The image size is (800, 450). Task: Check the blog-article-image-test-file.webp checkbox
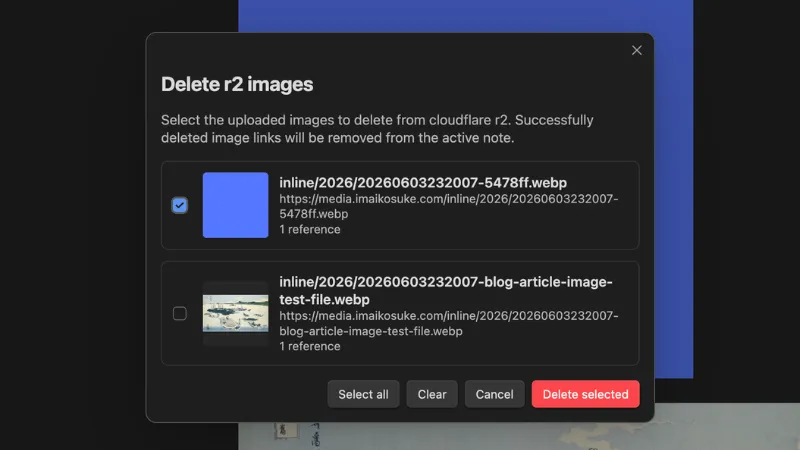[180, 313]
